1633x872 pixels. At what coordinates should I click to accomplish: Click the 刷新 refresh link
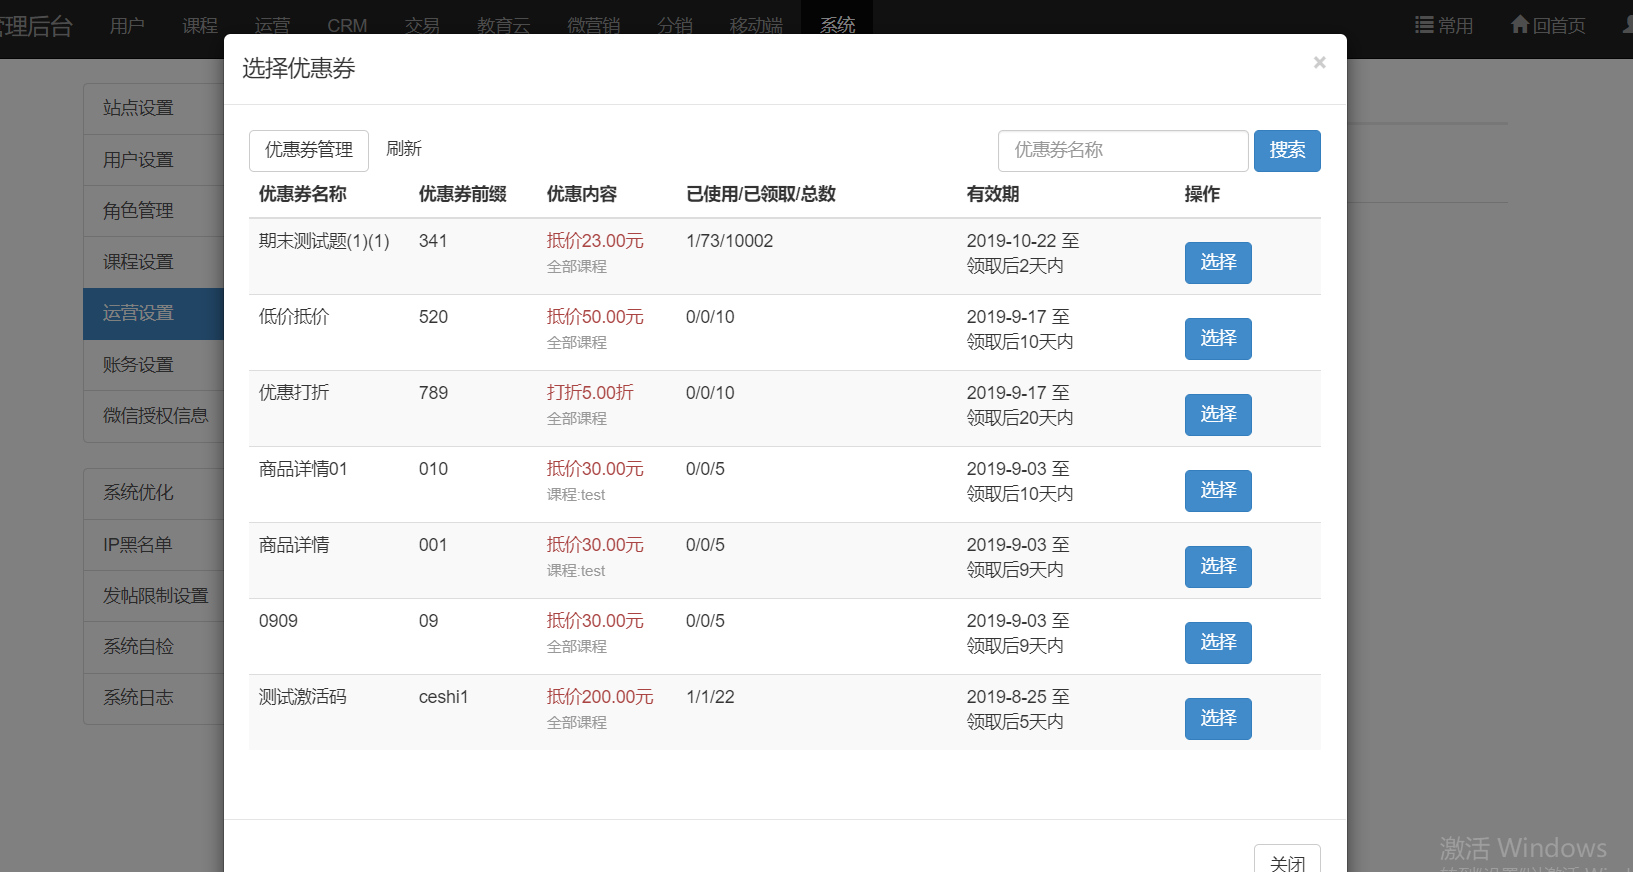[404, 149]
